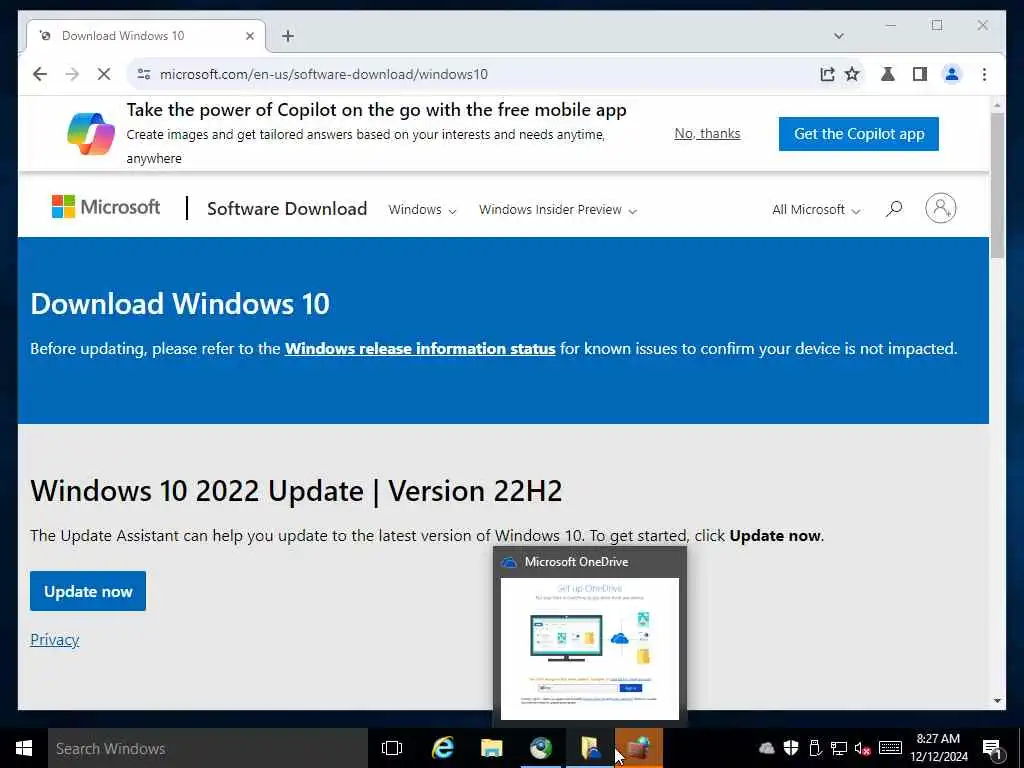Screen dimensions: 1024x768
Task: Click the Search Windows box
Action: click(x=208, y=748)
